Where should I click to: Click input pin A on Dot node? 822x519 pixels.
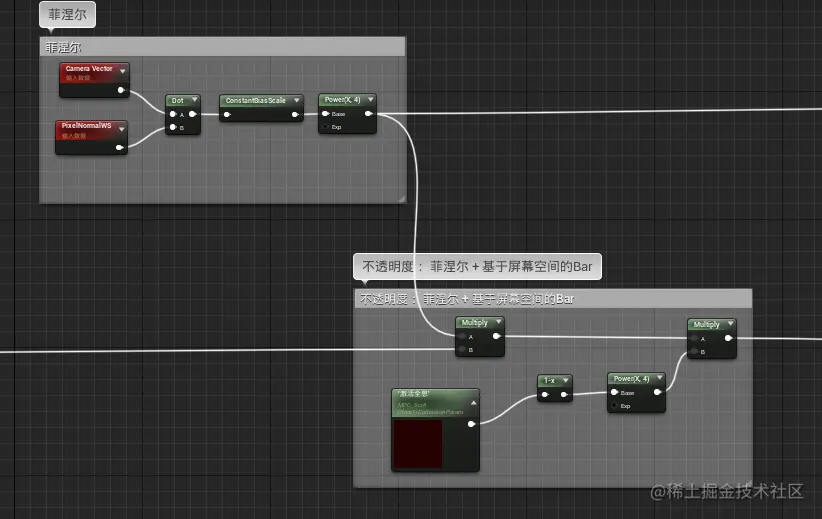pyautogui.click(x=173, y=114)
